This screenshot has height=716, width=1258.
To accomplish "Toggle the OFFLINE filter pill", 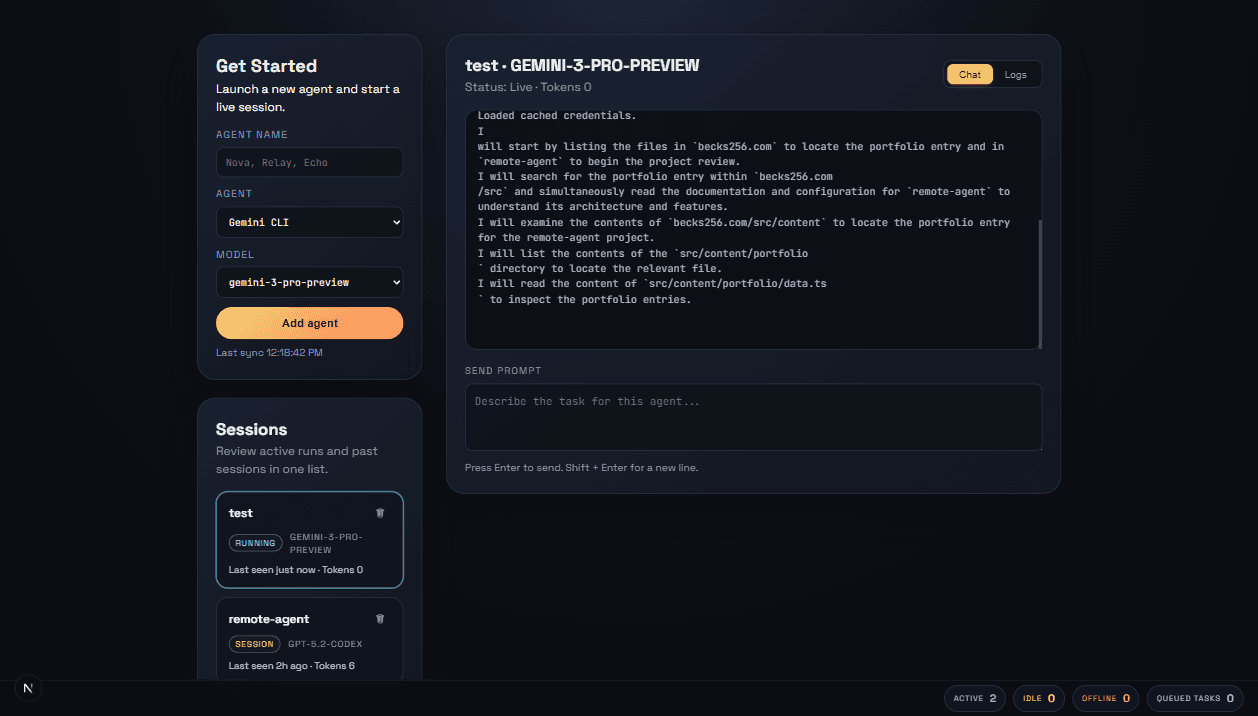I will tap(1105, 698).
